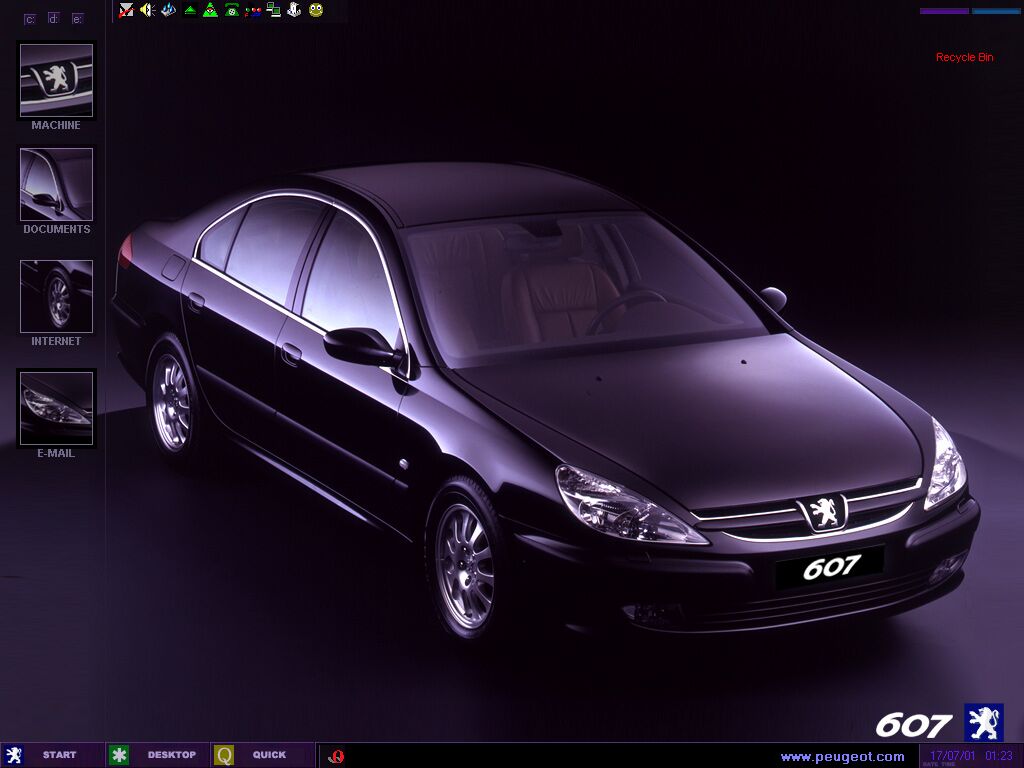Screen dimensions: 1024x768
Task: Open the e: drive shortcut
Action: tap(78, 19)
